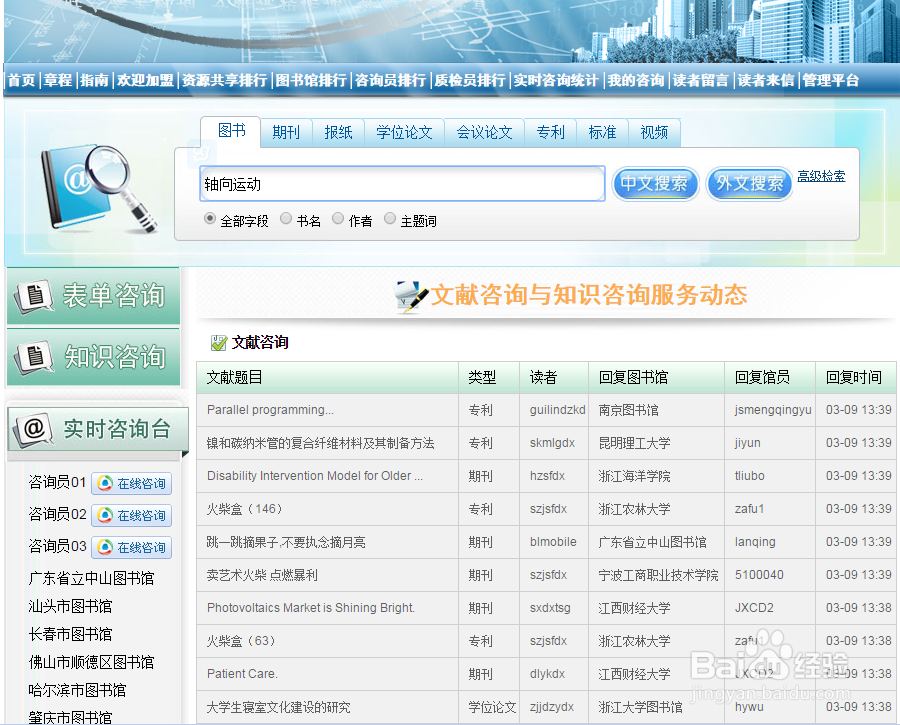Click the 实时咨询台 @ icon
The width and height of the screenshot is (900, 725).
pyautogui.click(x=33, y=429)
